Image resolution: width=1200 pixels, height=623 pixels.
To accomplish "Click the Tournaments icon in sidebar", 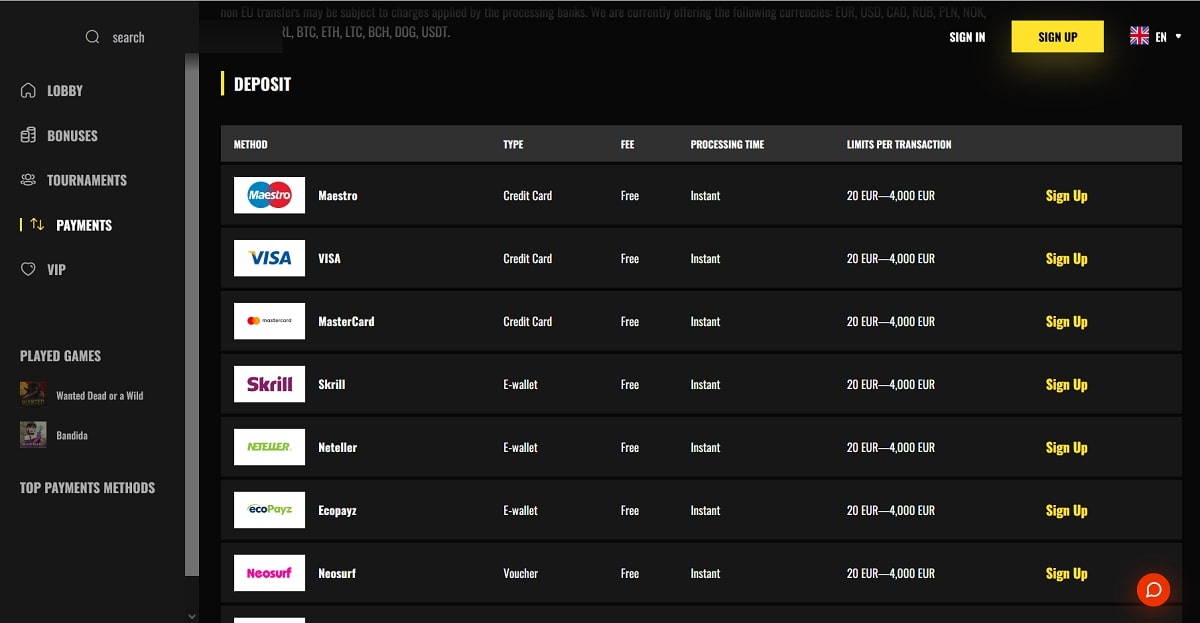I will click(28, 180).
